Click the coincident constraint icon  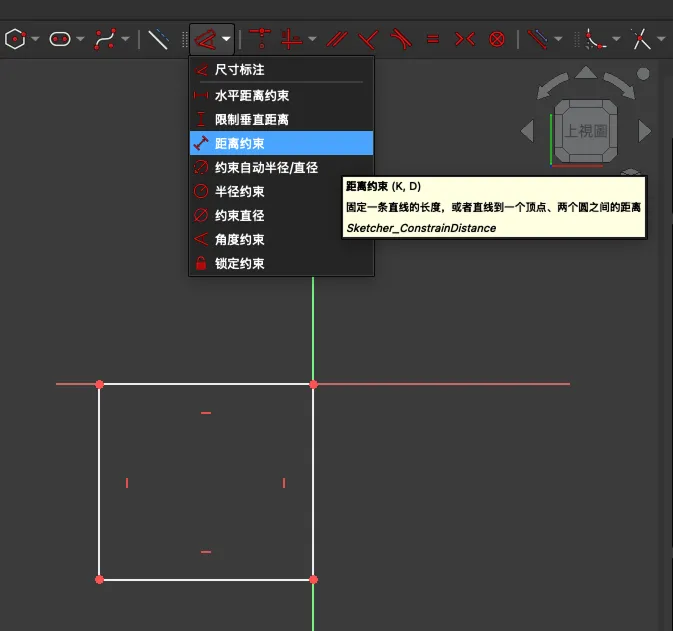coord(260,39)
